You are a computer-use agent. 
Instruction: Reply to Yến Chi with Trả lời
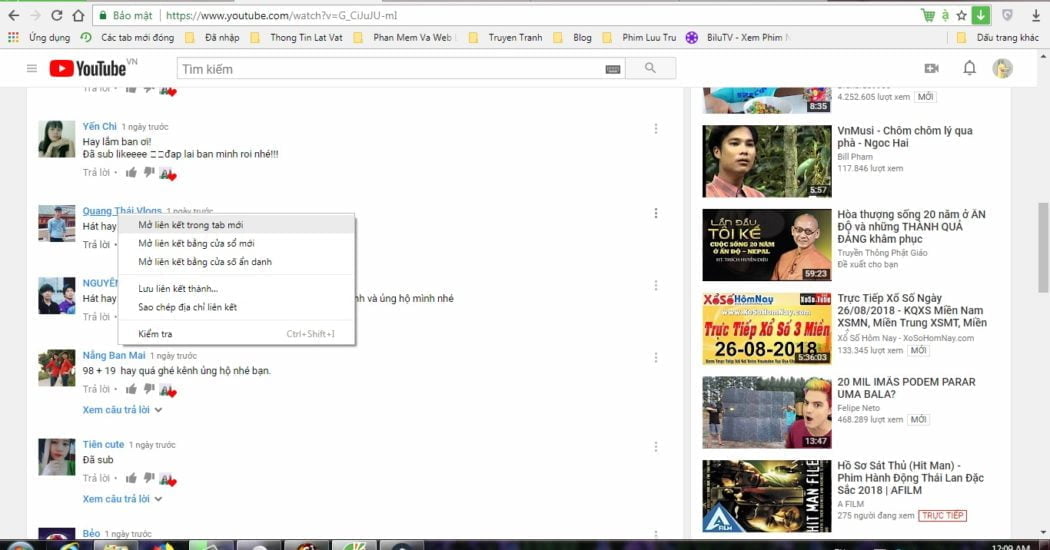coord(96,173)
